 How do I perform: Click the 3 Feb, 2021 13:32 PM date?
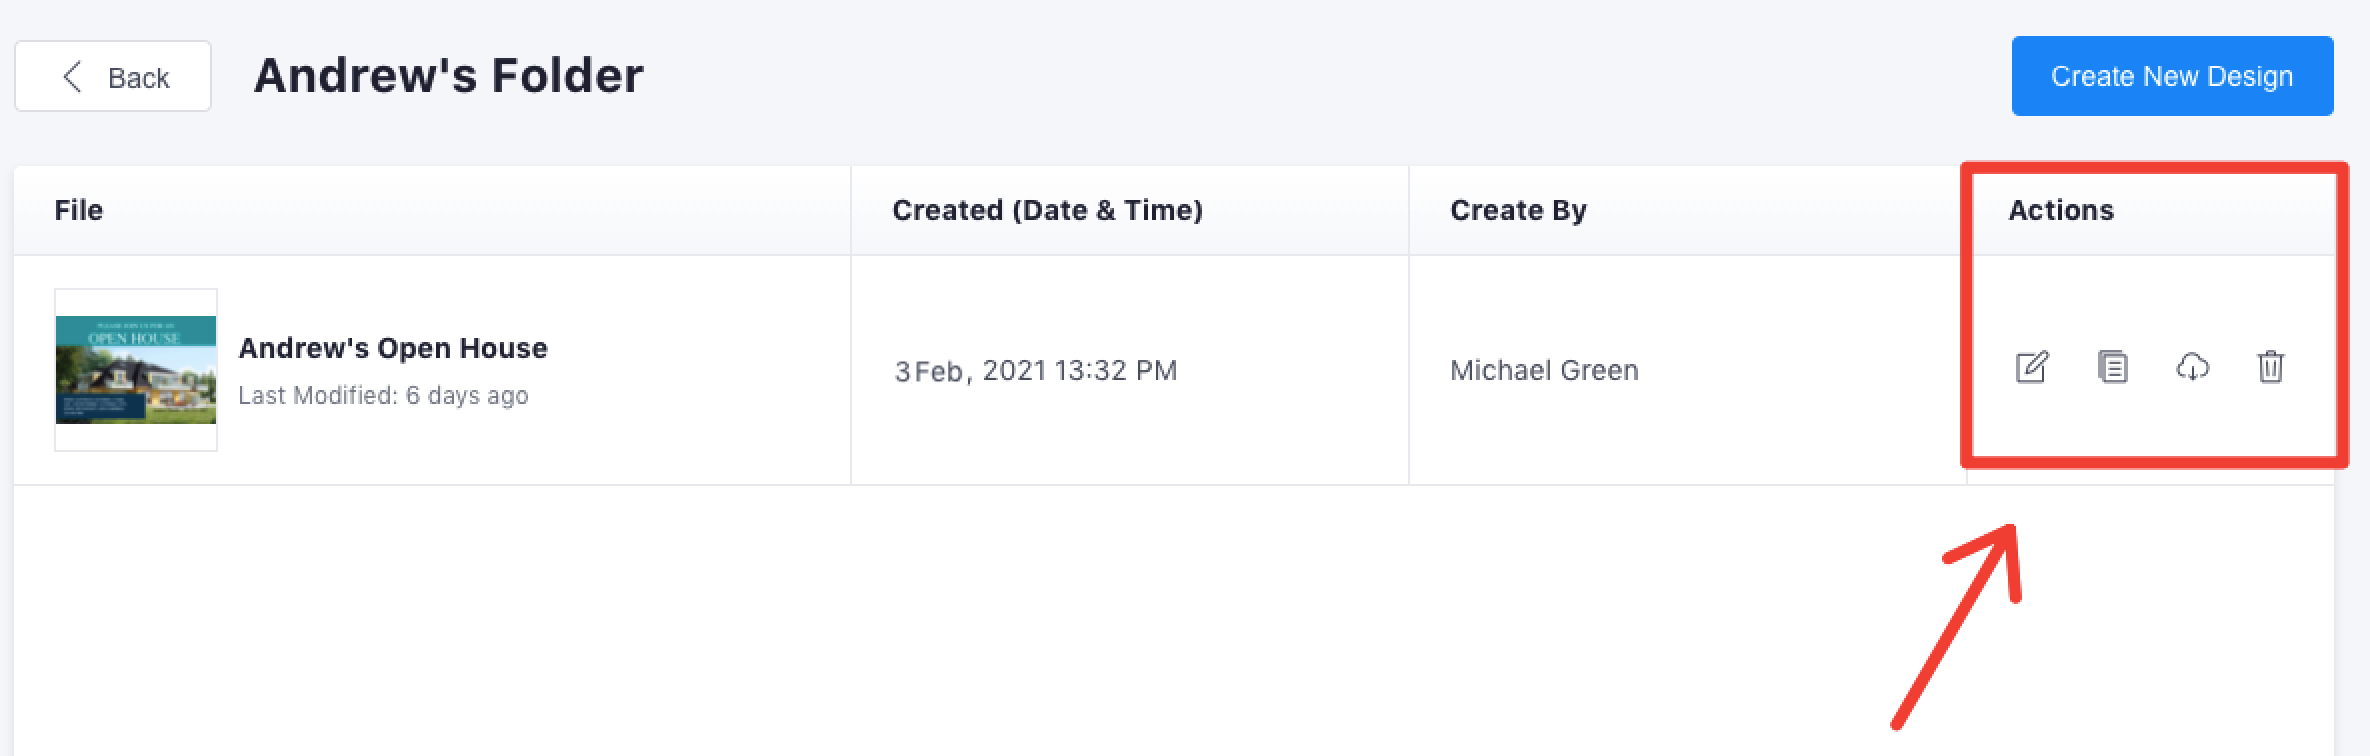[1036, 371]
